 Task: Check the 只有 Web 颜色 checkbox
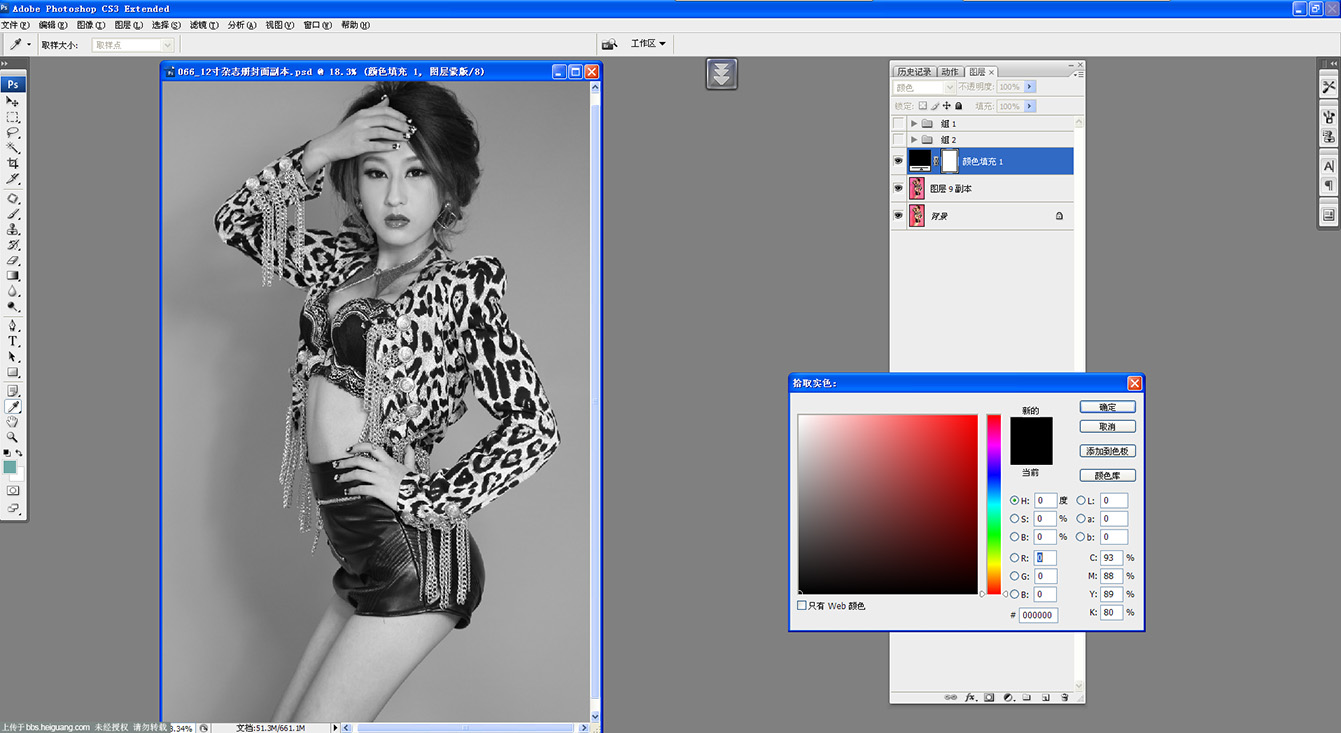[802, 606]
